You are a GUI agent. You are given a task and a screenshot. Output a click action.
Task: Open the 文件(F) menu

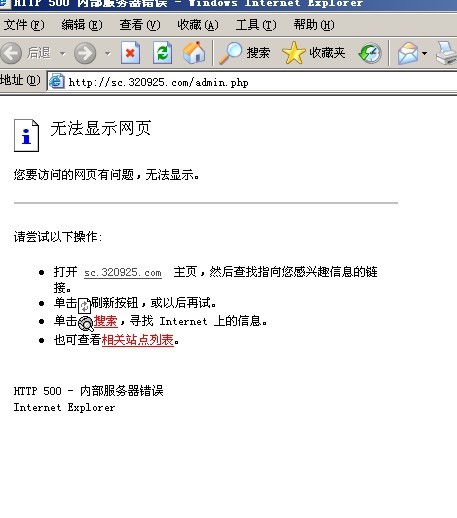coord(24,25)
